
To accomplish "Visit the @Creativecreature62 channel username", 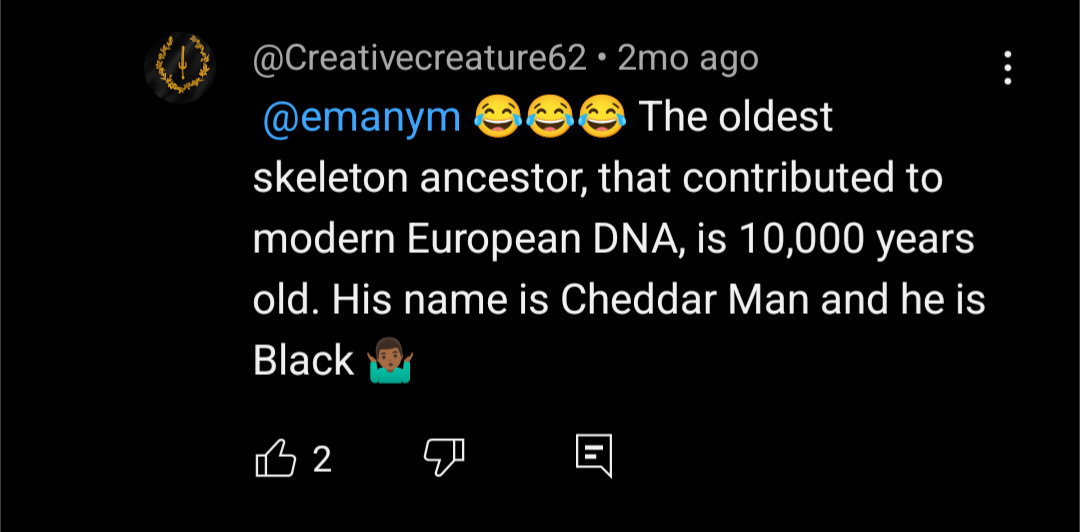I will pos(420,59).
